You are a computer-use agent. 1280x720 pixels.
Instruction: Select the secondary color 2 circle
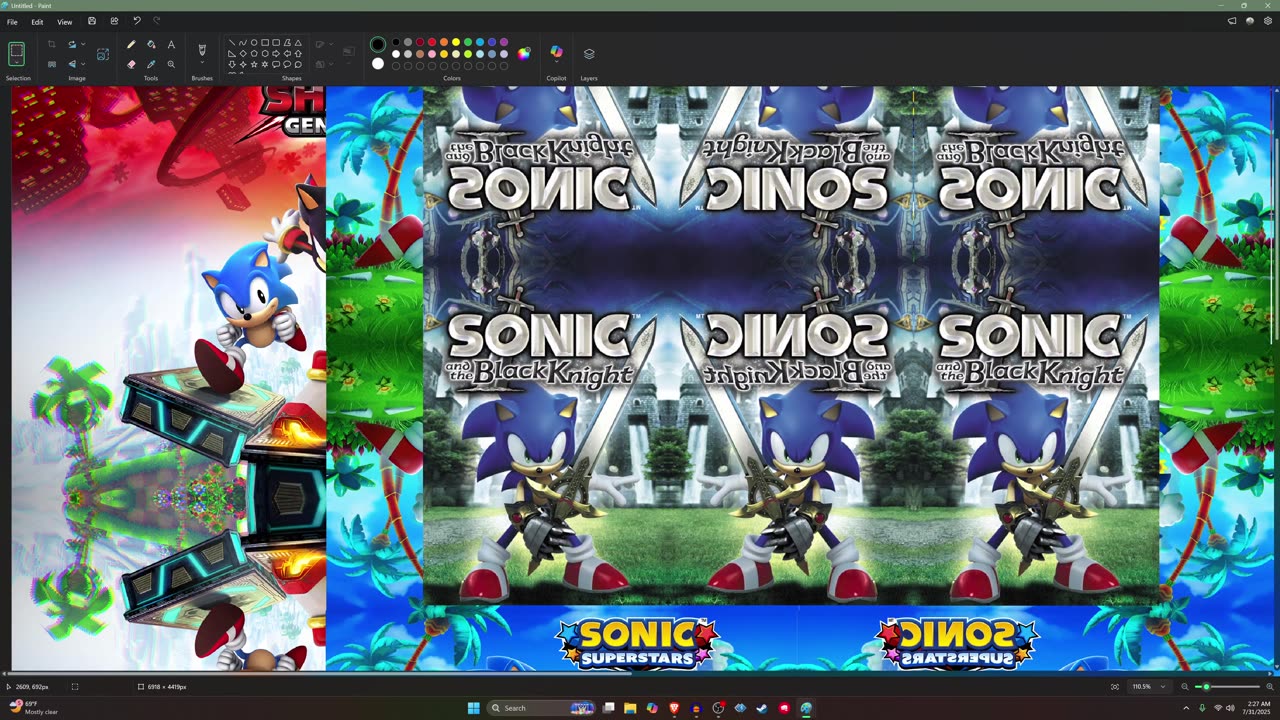tap(378, 64)
